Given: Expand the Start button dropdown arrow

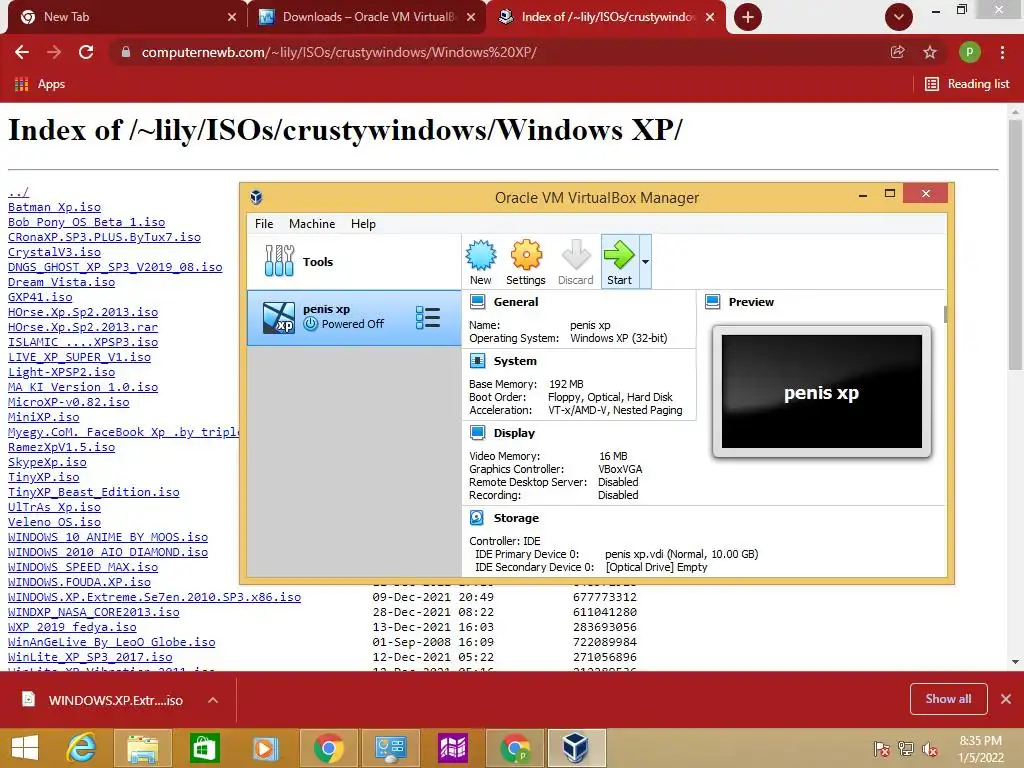Looking at the screenshot, I should click(x=645, y=262).
